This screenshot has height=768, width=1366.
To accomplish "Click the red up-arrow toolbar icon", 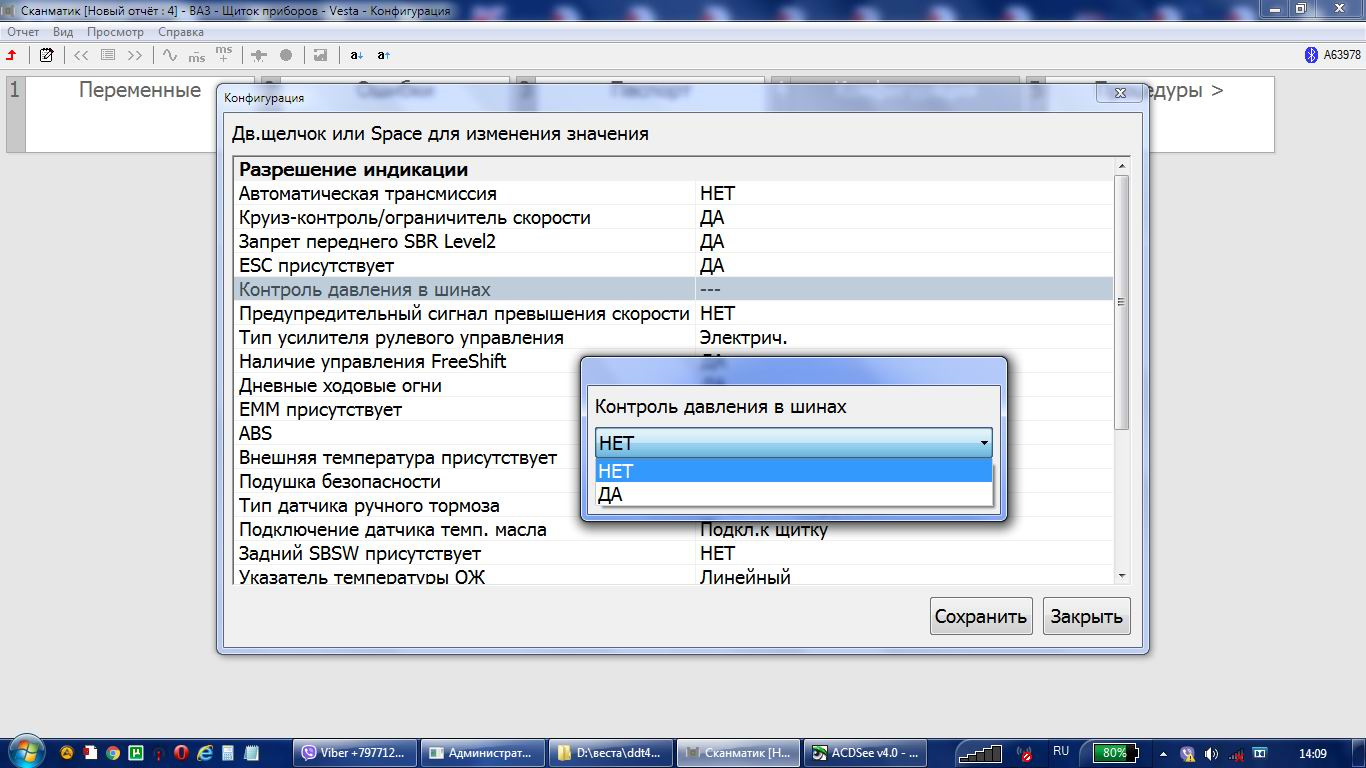I will tap(12, 55).
